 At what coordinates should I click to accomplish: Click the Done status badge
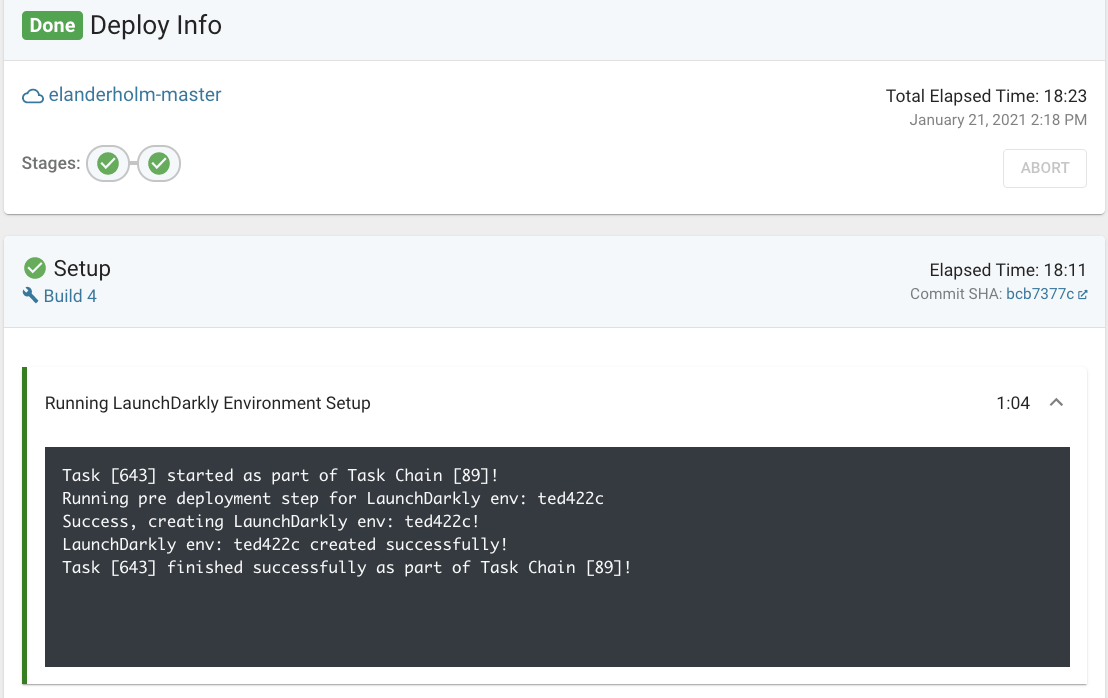[x=52, y=25]
